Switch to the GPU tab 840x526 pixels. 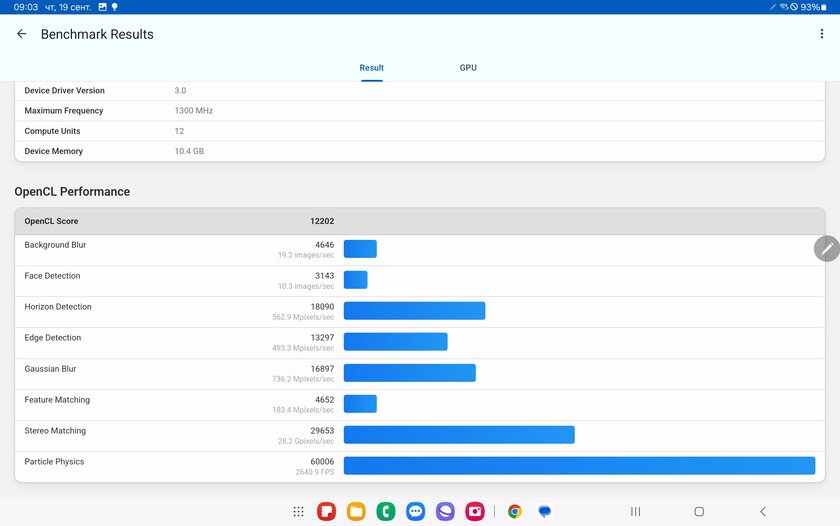coord(468,67)
